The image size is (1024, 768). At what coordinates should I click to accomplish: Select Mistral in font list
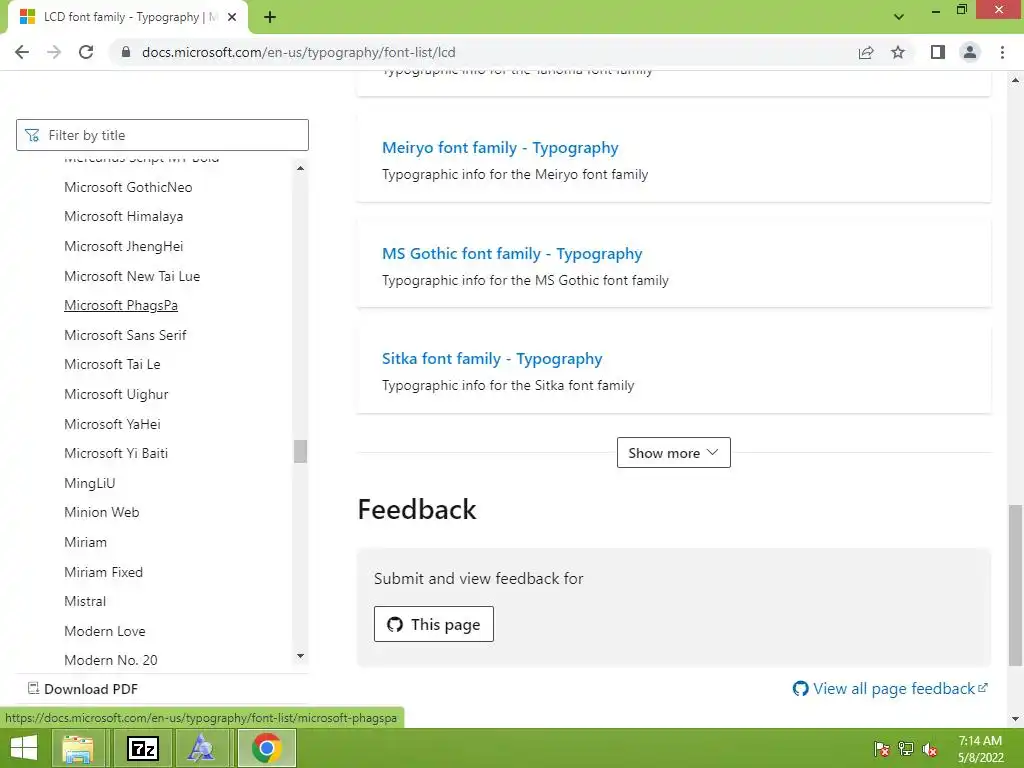pyautogui.click(x=85, y=601)
